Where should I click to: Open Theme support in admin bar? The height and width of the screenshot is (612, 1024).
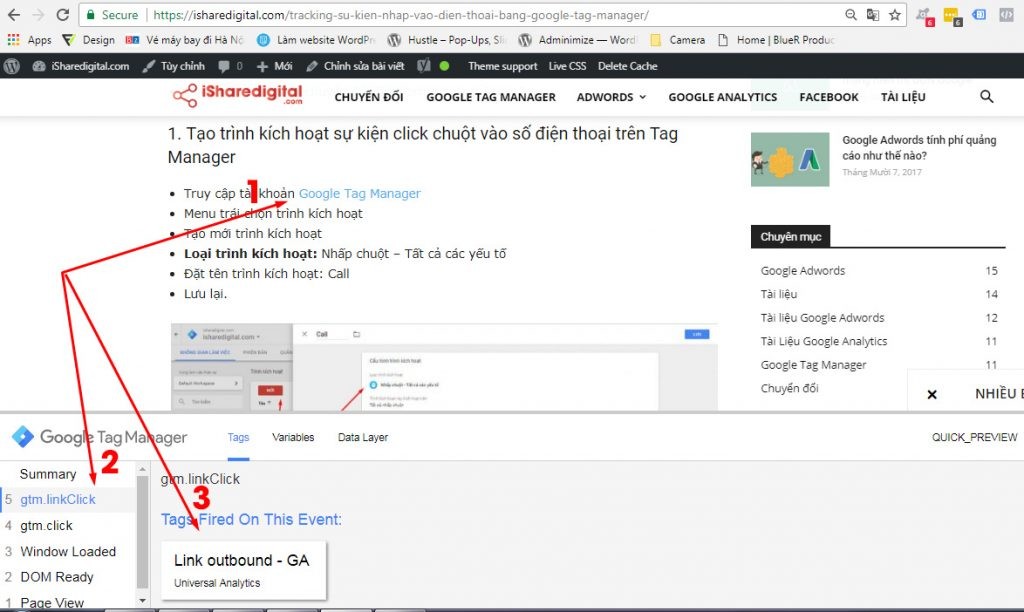pos(502,66)
